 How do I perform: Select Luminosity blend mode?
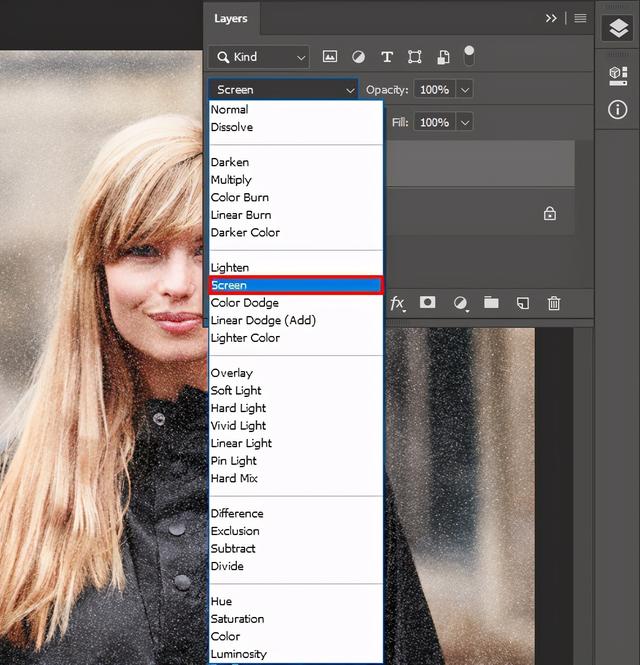click(296, 654)
